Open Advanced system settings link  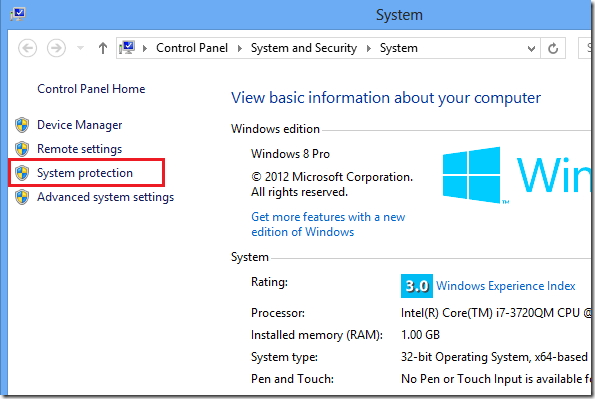click(x=105, y=197)
